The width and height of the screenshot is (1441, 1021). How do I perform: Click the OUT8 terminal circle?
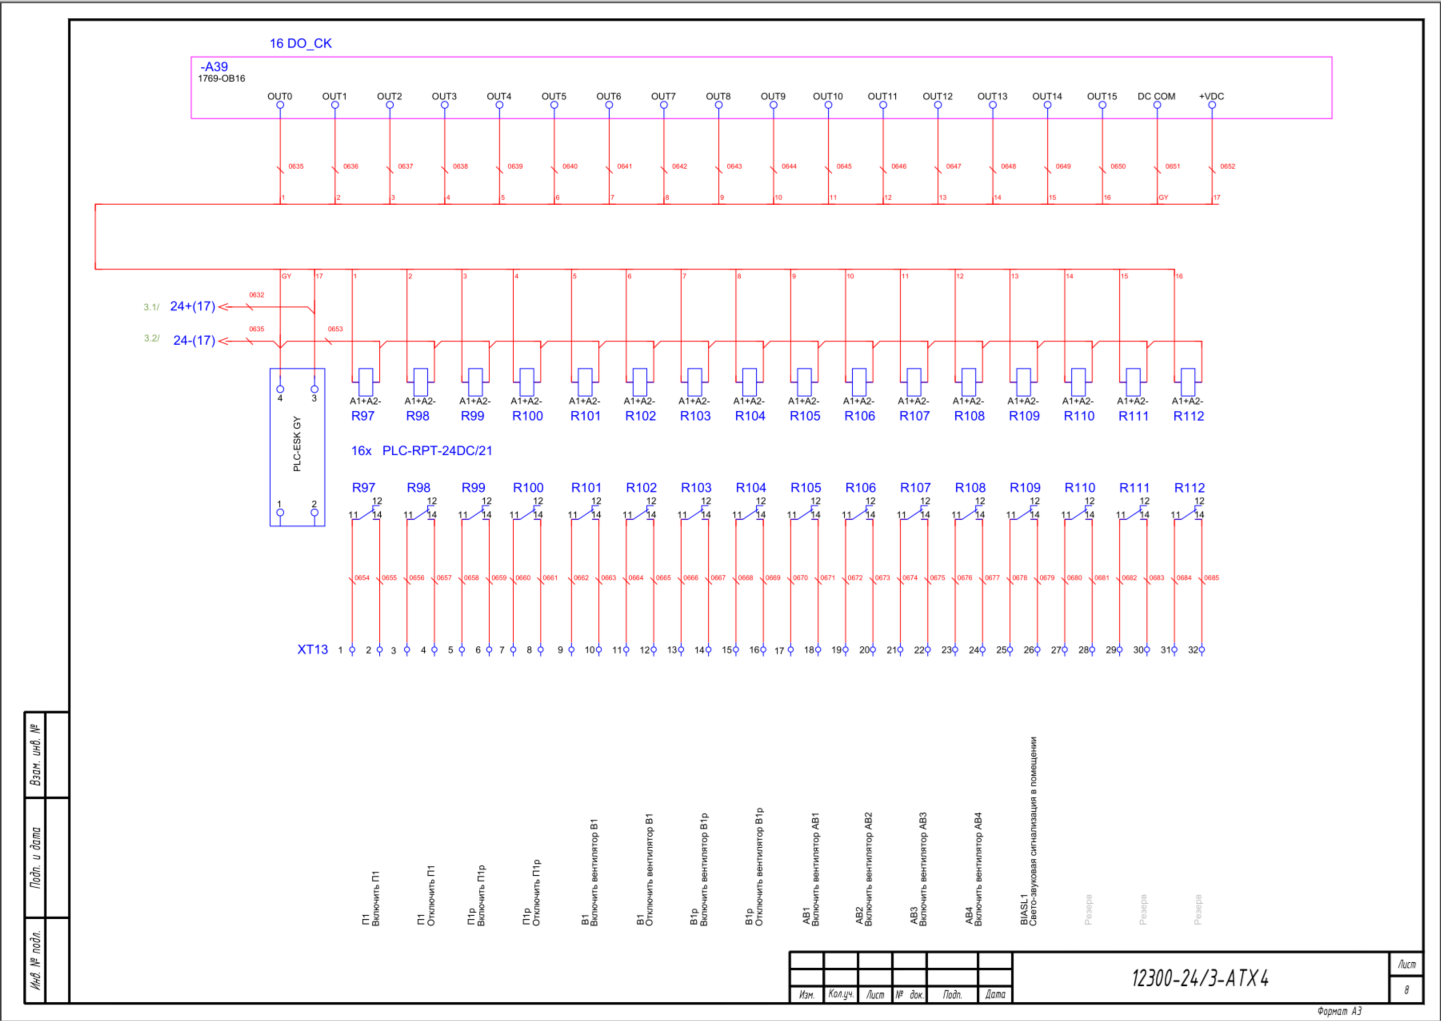tap(719, 105)
